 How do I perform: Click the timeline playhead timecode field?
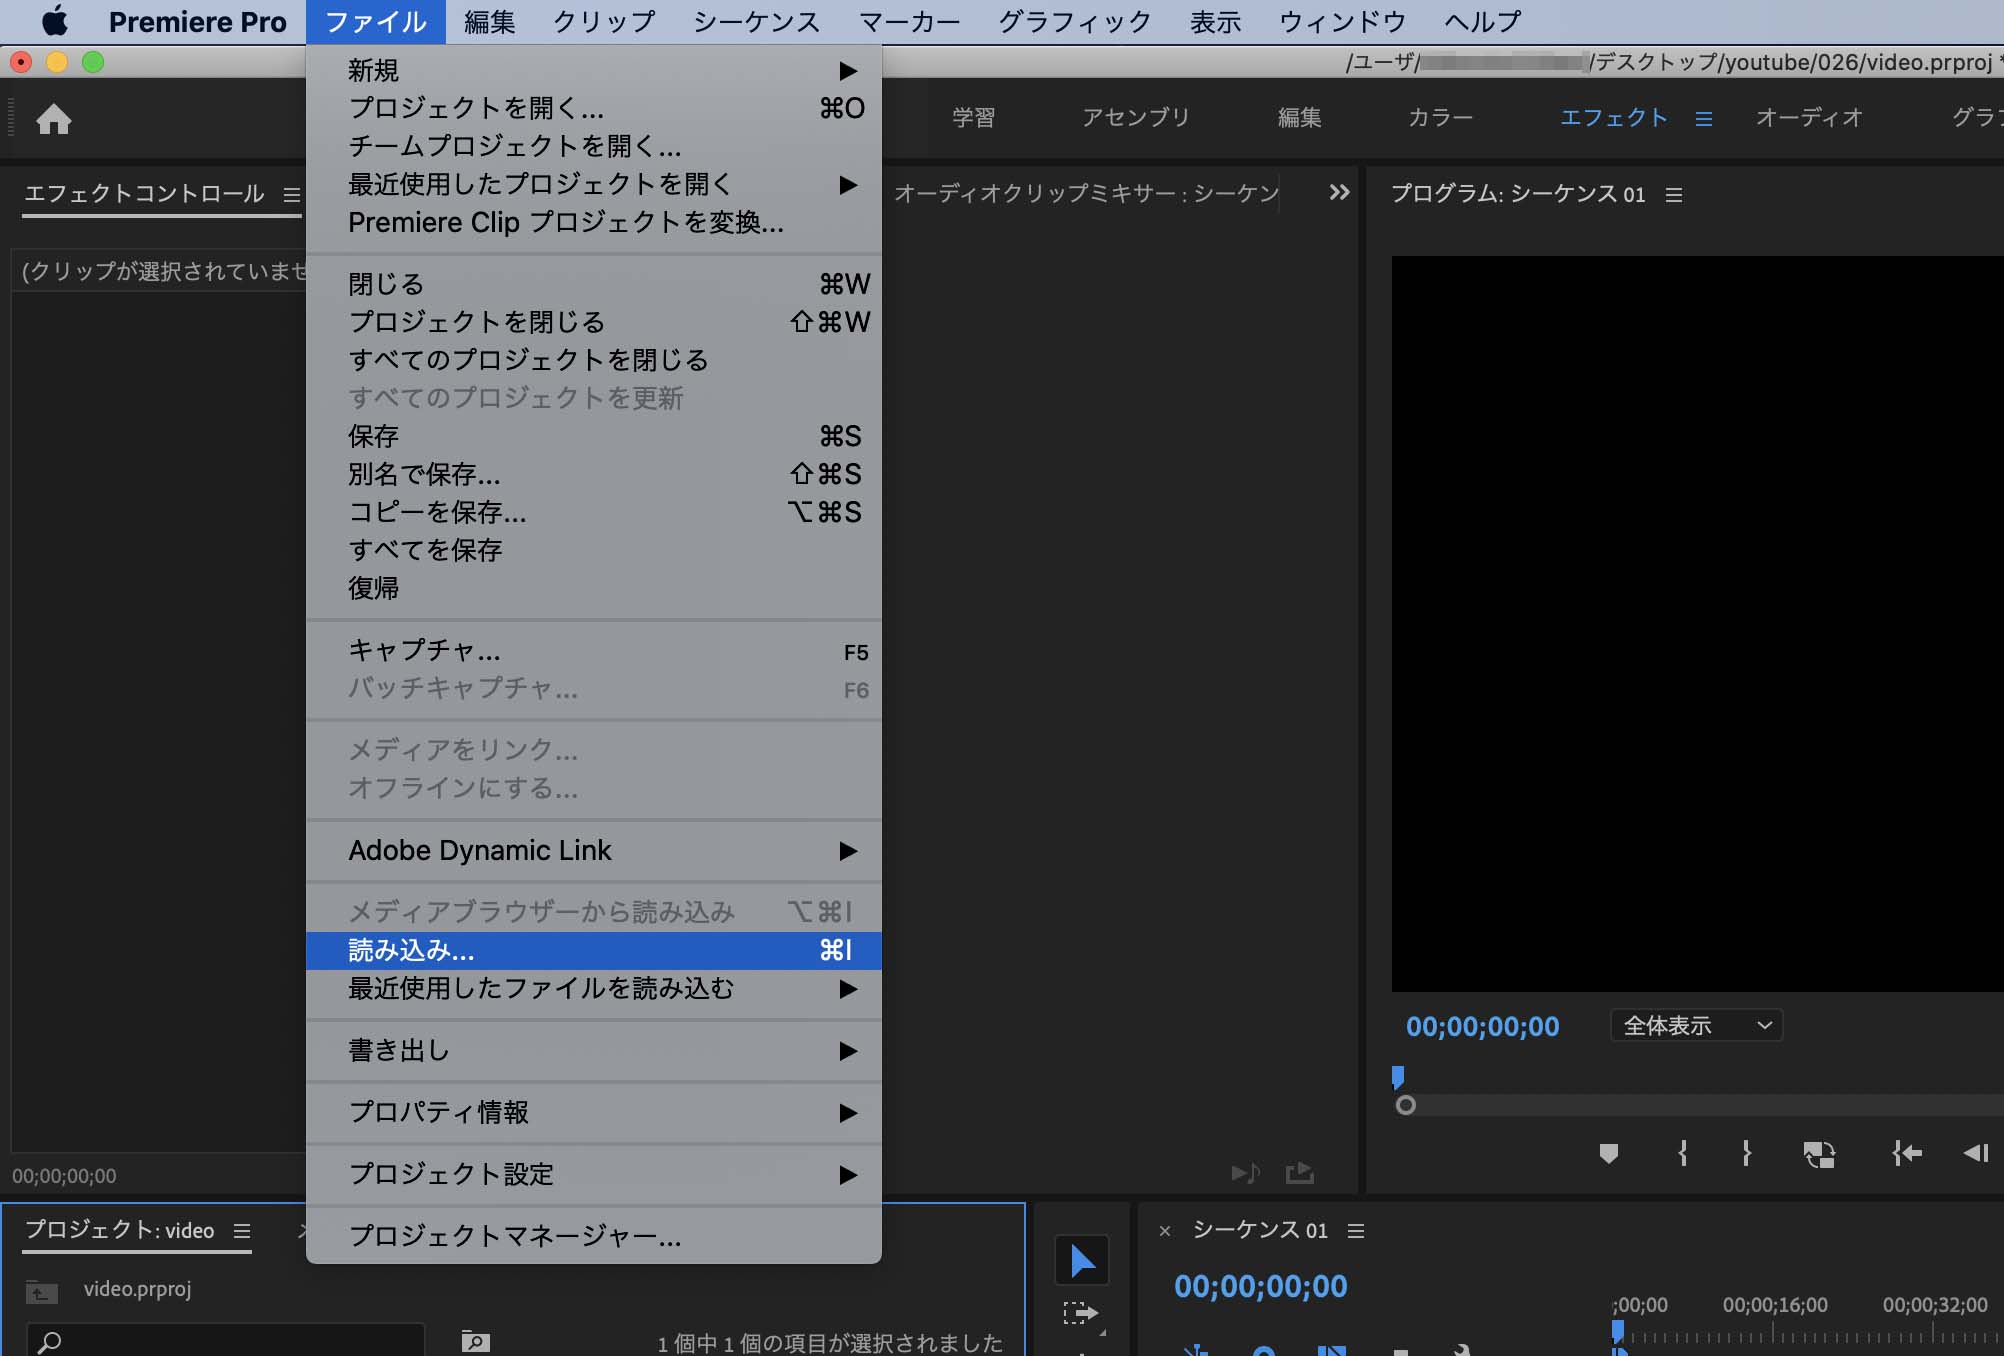(1260, 1286)
